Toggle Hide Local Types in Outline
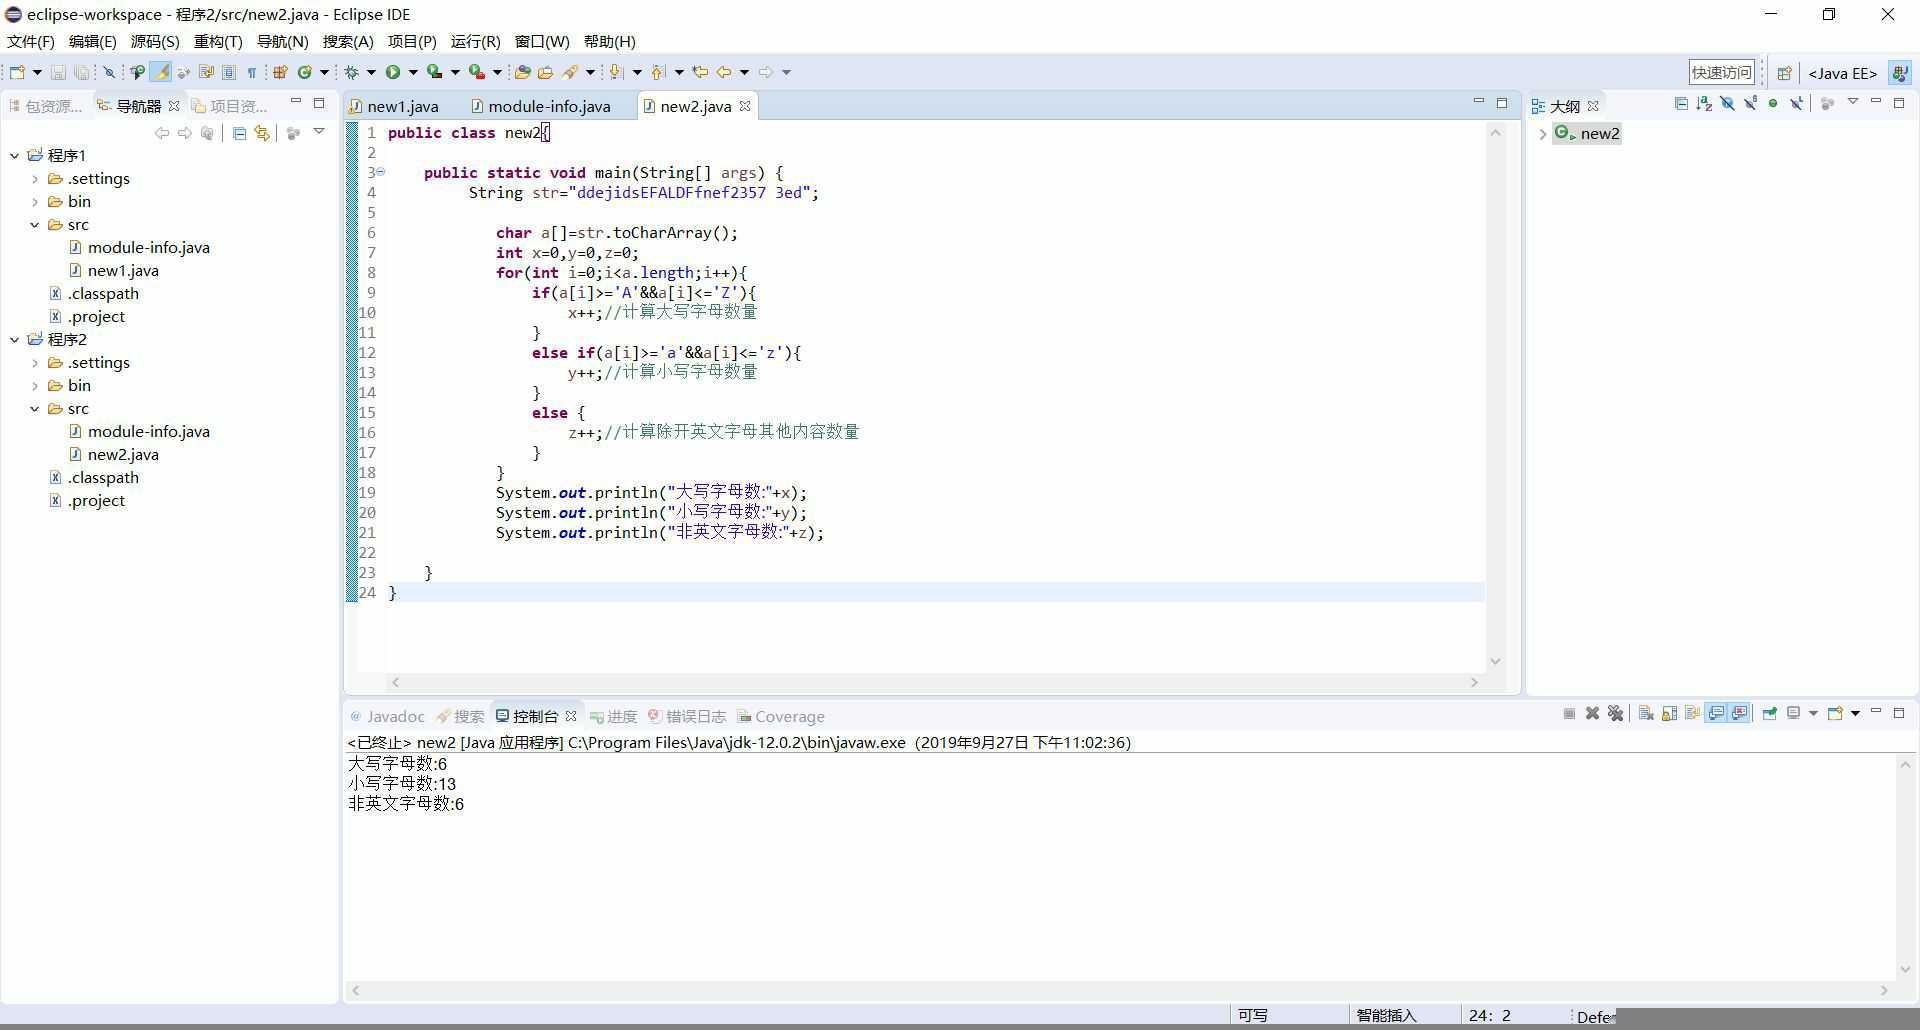 tap(1797, 104)
